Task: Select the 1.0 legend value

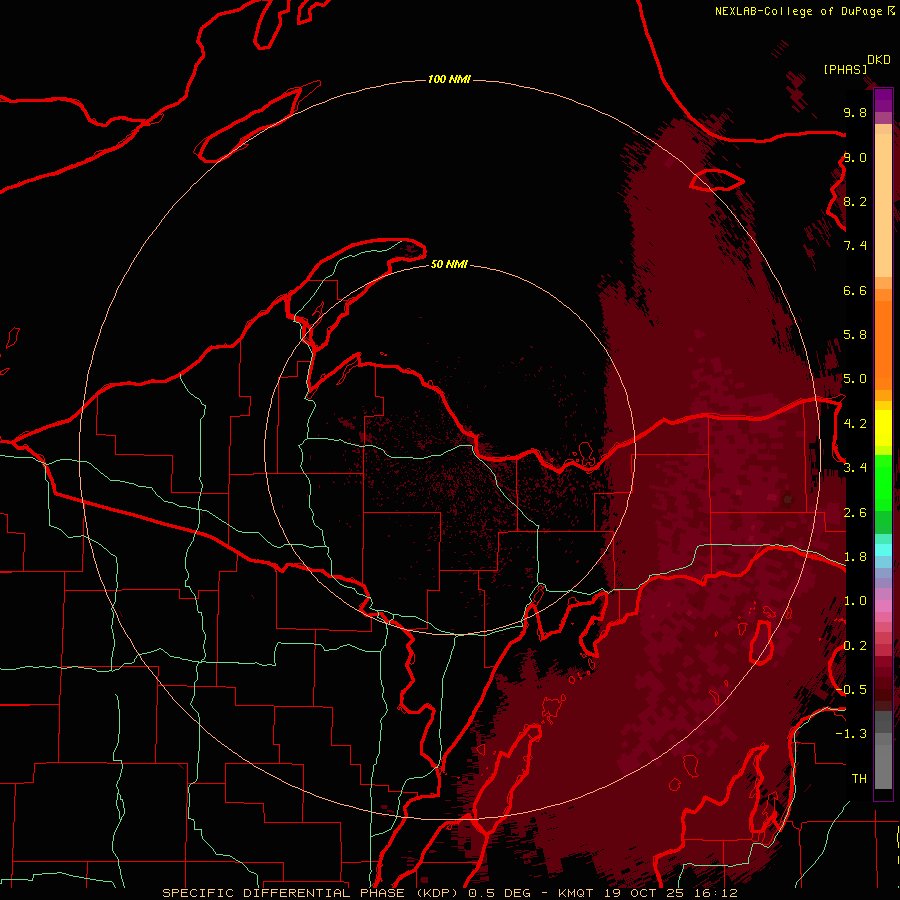Action: click(x=855, y=601)
